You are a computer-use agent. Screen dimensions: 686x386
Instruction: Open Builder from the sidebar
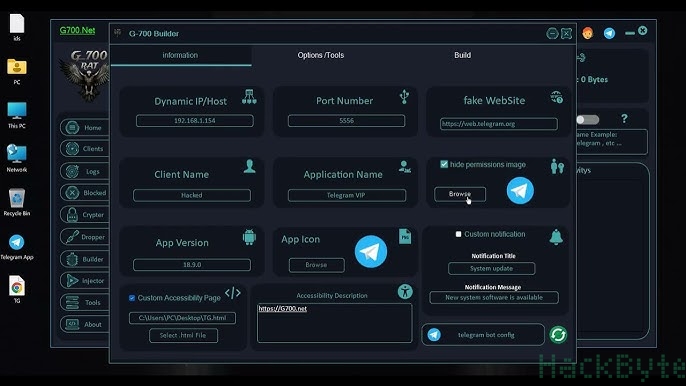coord(84,259)
